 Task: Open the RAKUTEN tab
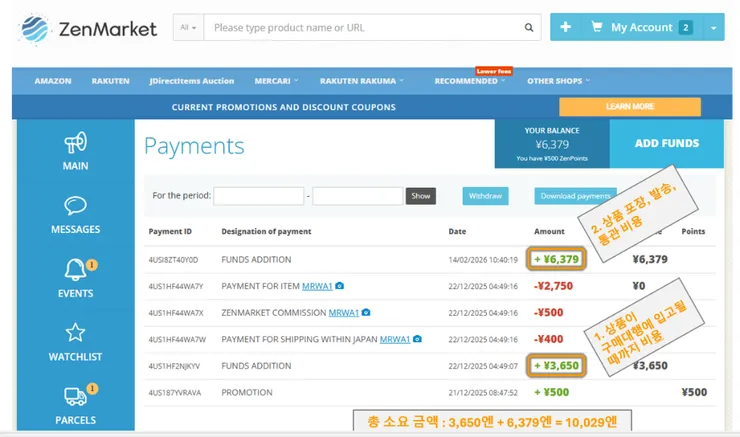110,81
